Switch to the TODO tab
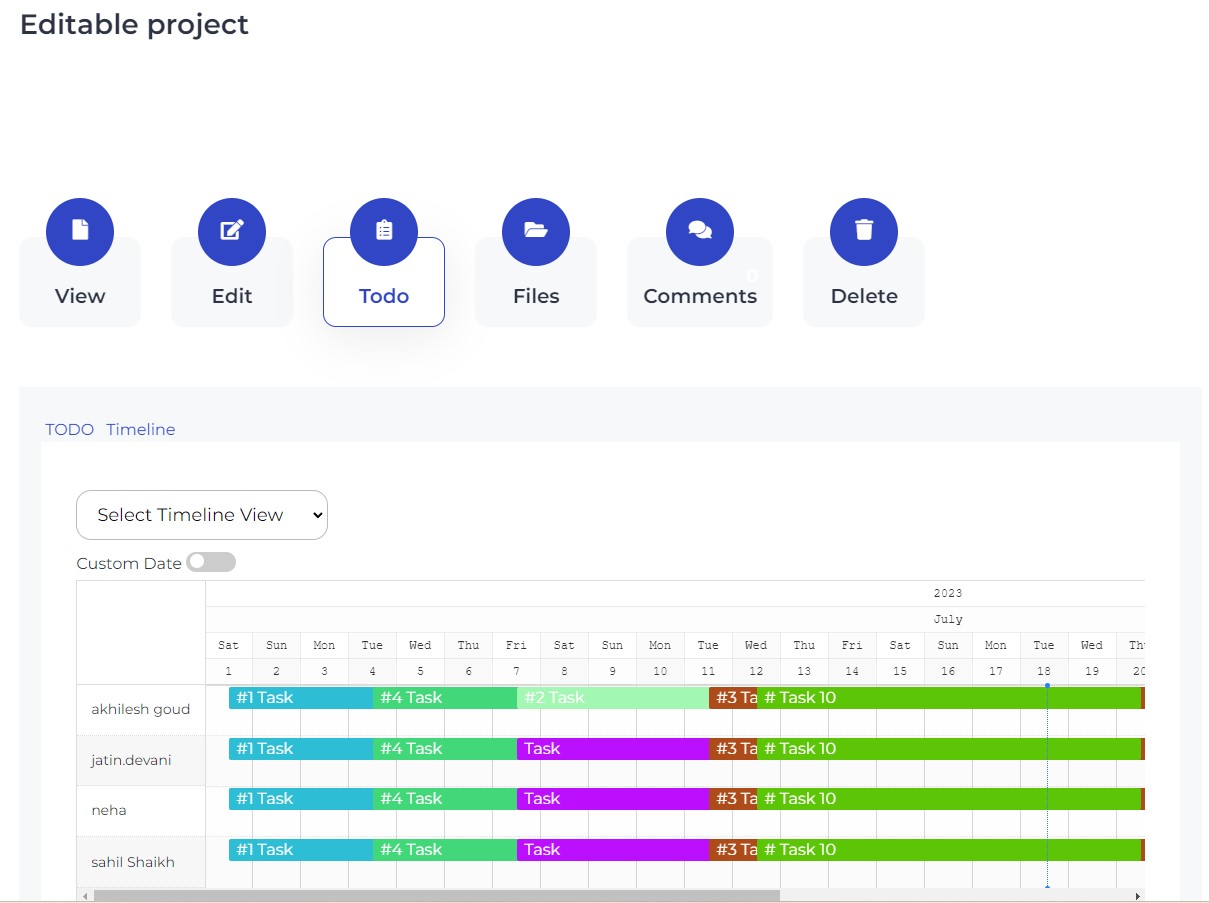The image size is (1209, 903). (70, 429)
